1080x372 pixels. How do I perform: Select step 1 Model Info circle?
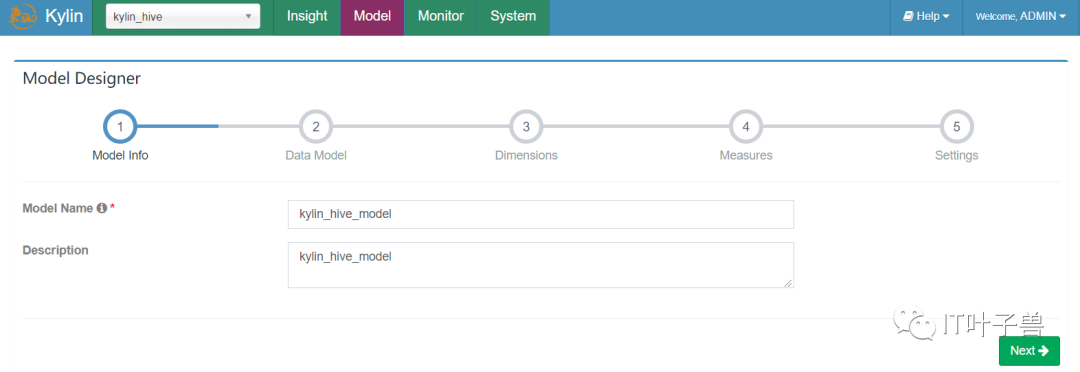(x=120, y=127)
